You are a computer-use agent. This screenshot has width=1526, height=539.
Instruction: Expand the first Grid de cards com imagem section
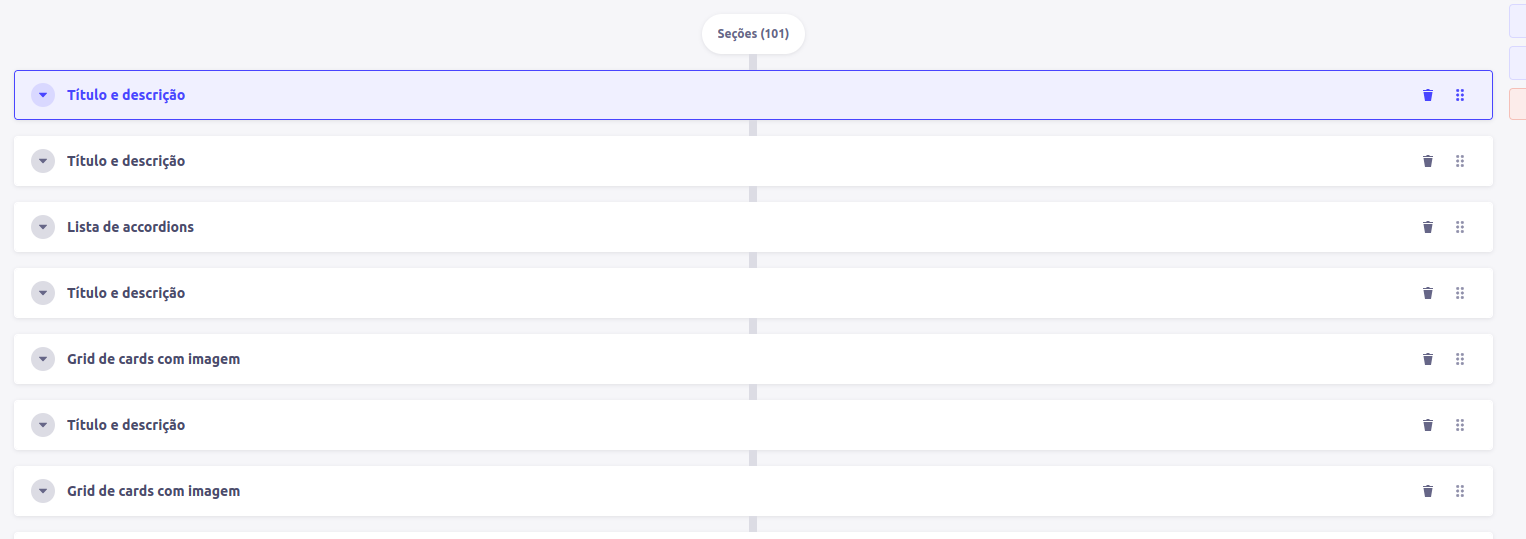pos(43,359)
